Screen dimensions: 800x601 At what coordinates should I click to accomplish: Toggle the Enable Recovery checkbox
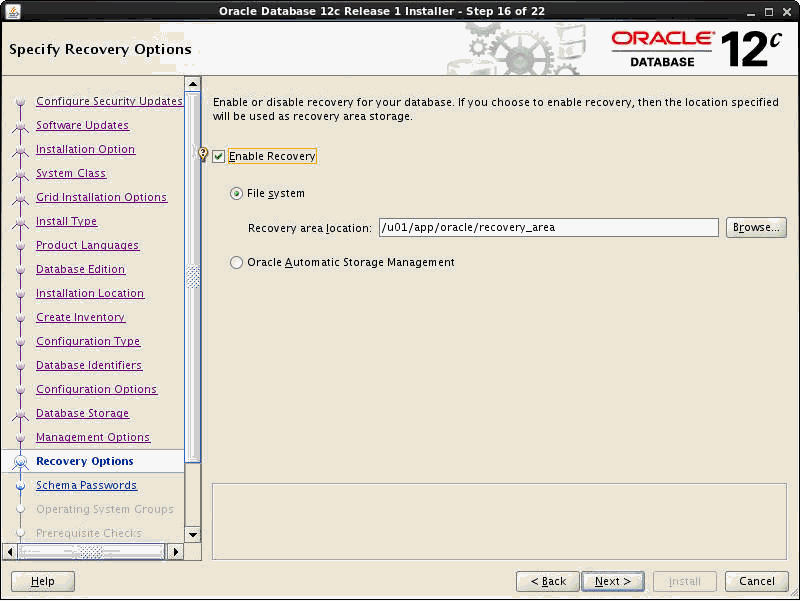point(218,156)
